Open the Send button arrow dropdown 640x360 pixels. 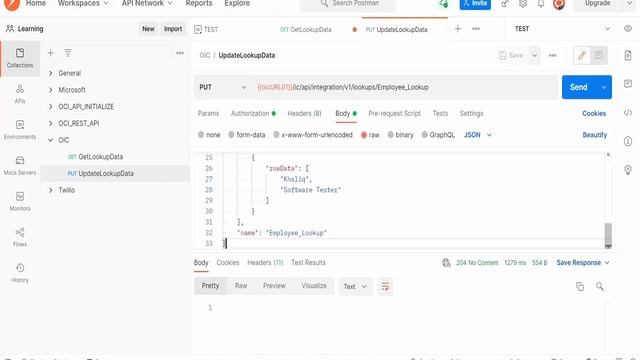tap(604, 87)
